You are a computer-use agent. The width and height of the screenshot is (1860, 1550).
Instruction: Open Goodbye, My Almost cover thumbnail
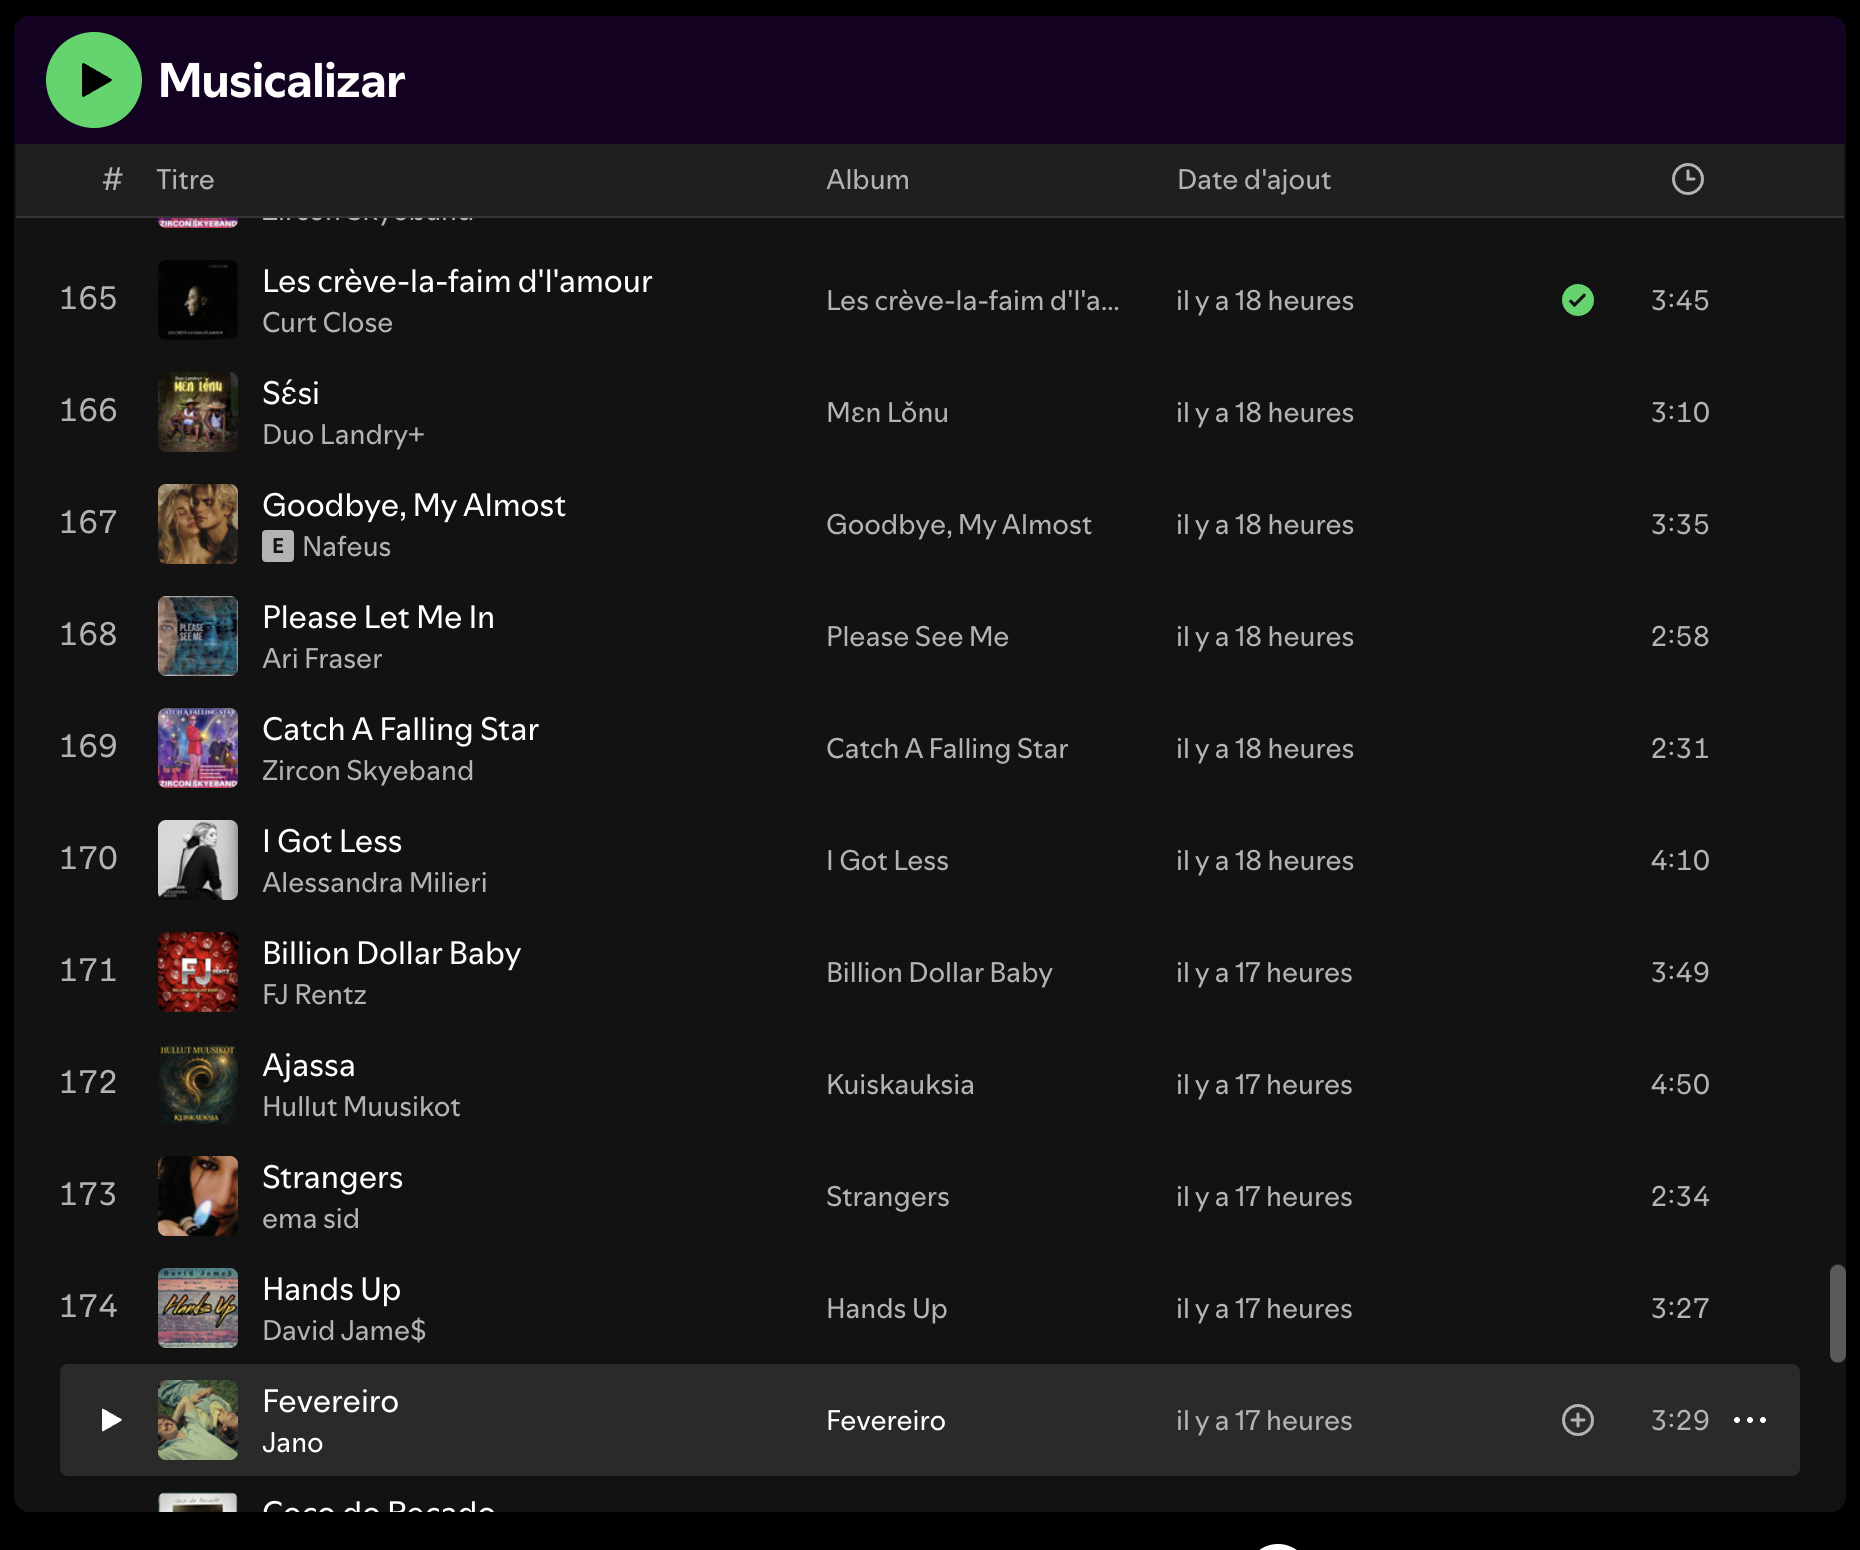pos(198,524)
